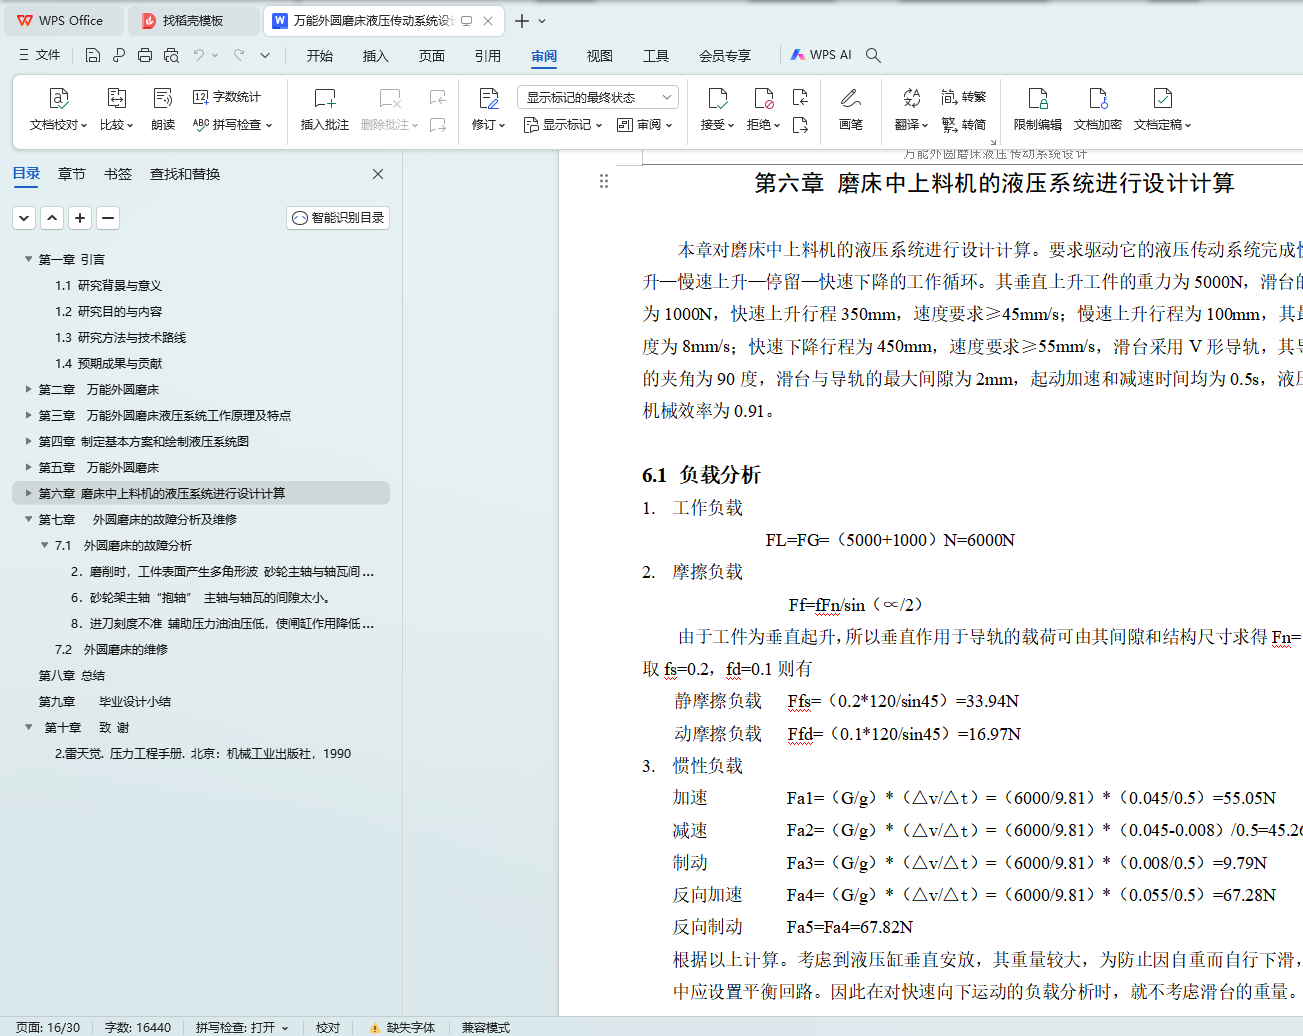
Task: Go to previous revision icon
Action: coord(800,97)
